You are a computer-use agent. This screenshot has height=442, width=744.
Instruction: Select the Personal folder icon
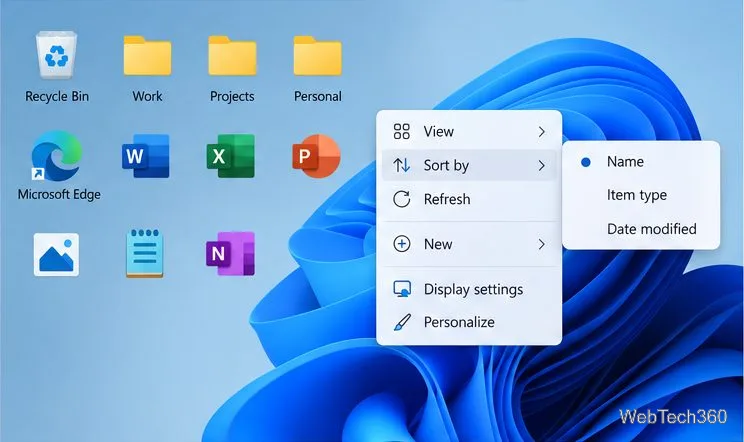(x=317, y=55)
